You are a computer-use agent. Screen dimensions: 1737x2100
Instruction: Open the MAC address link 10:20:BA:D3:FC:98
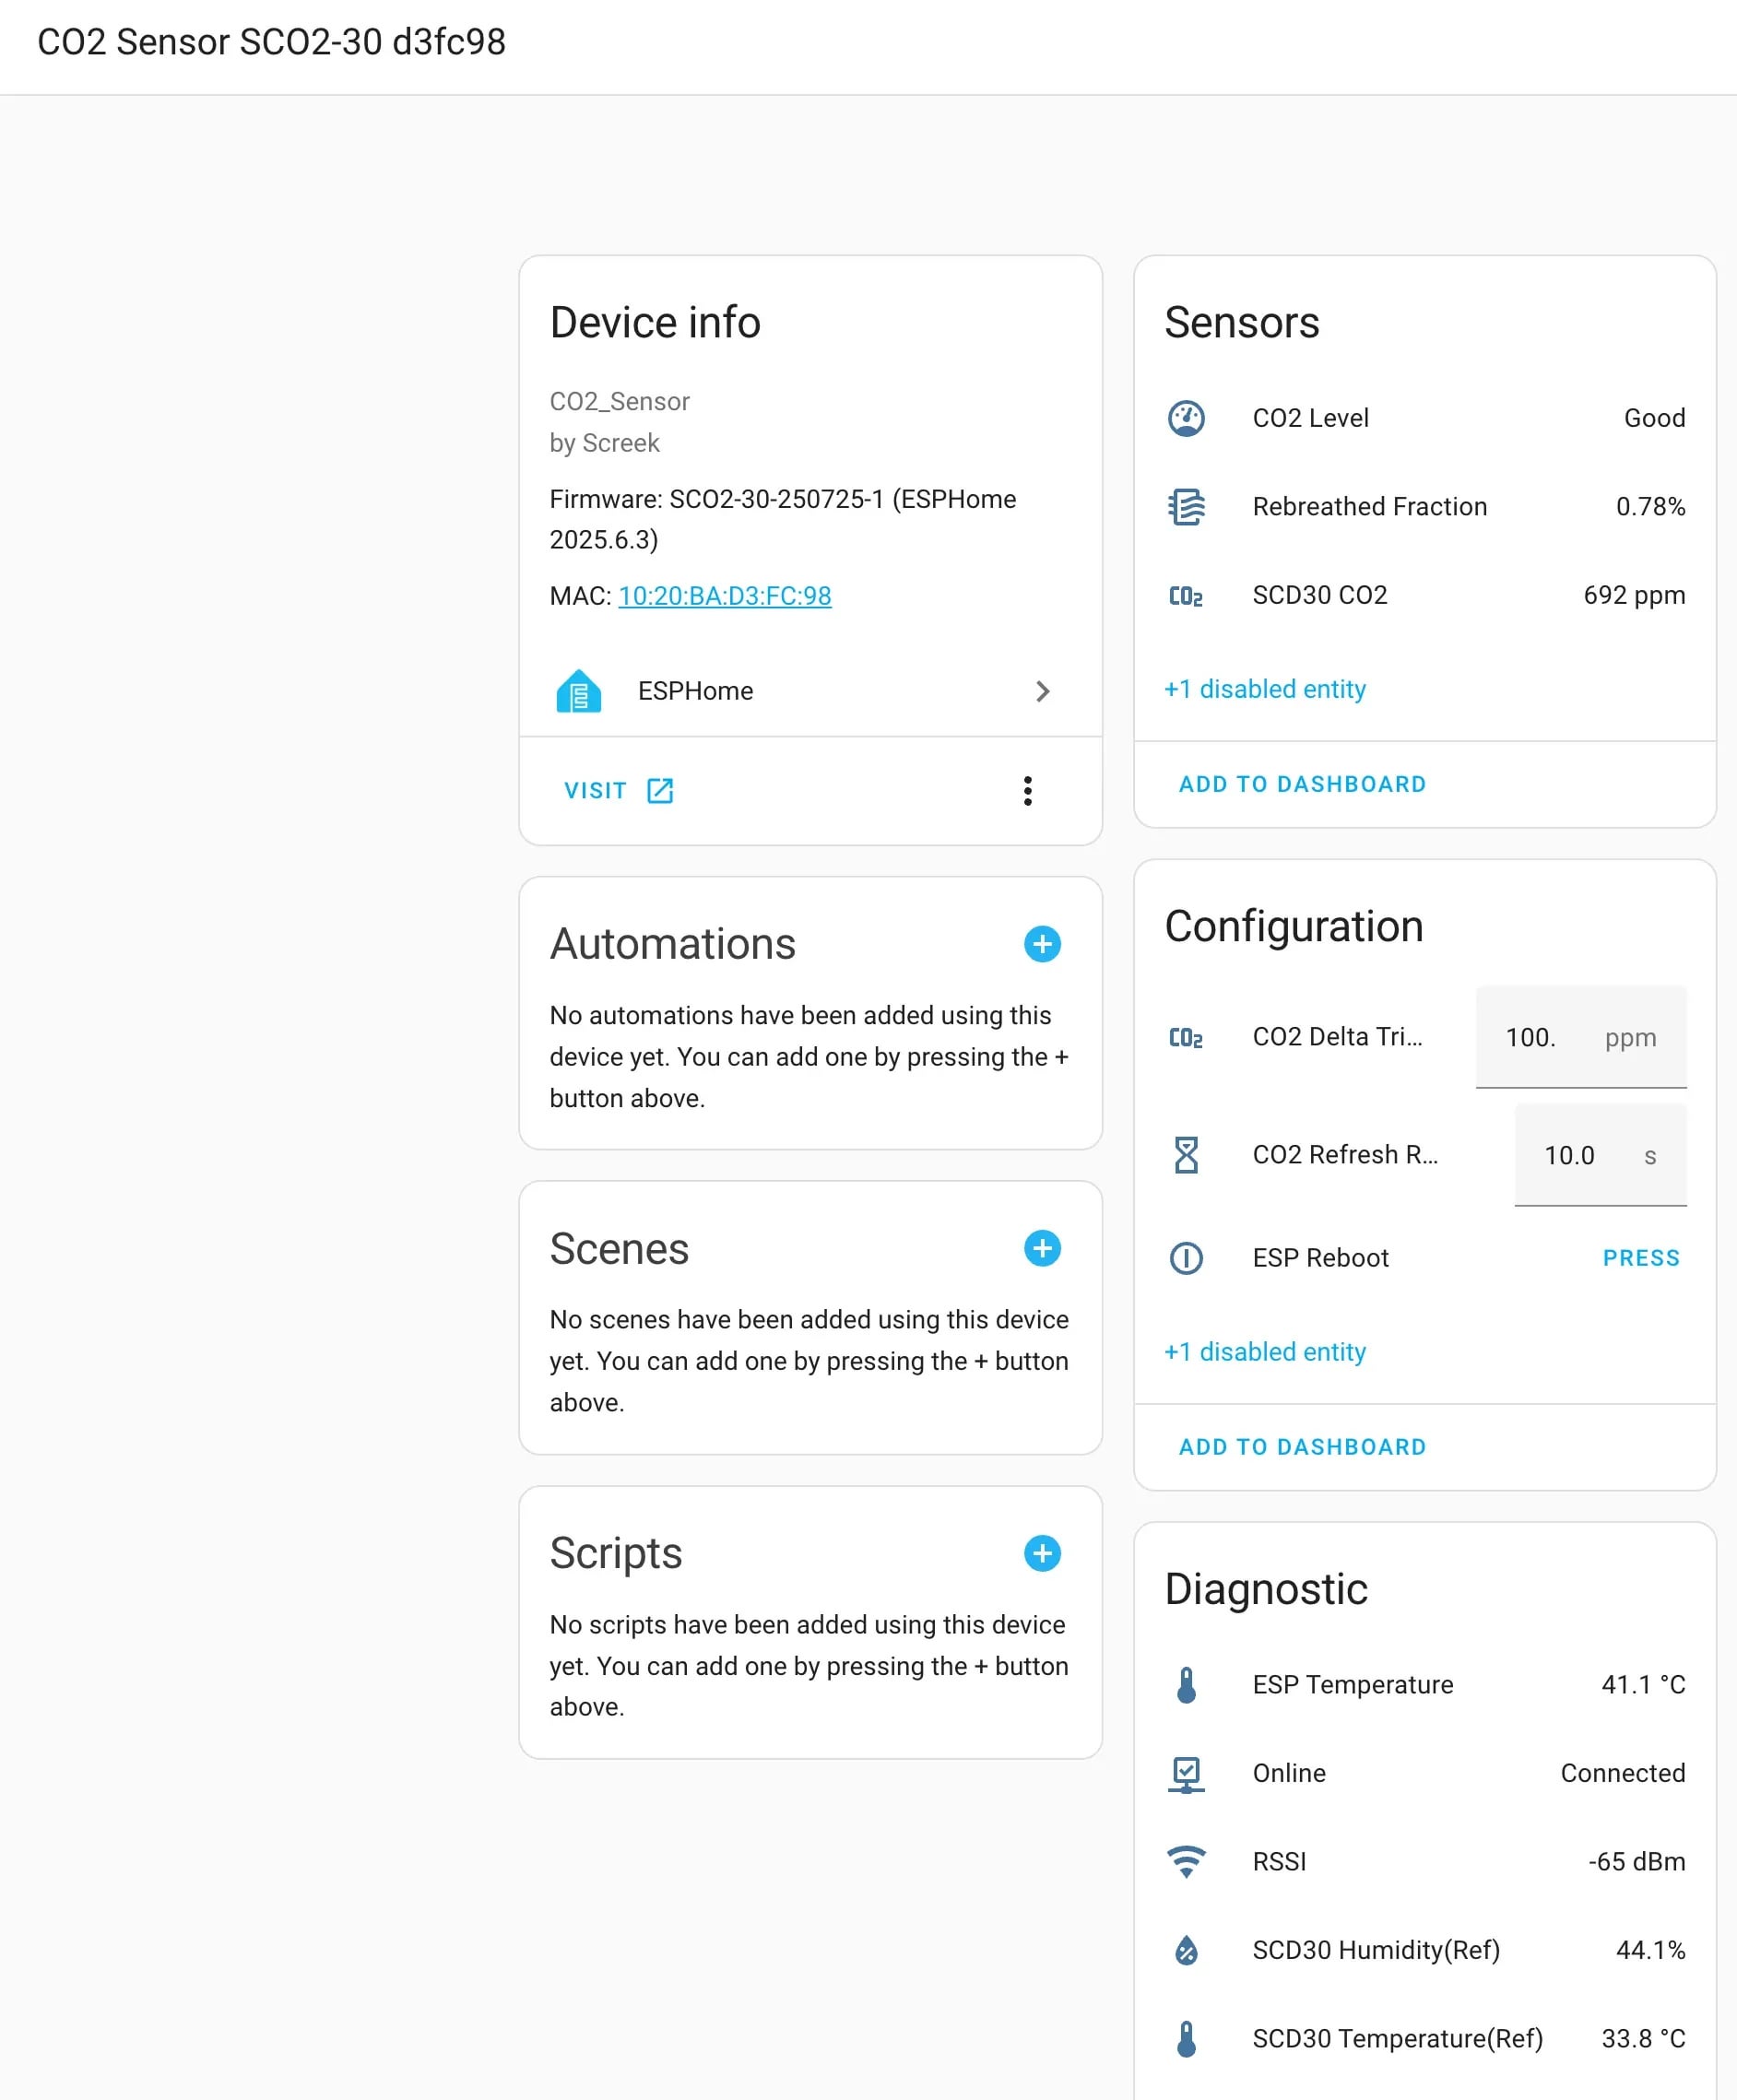(x=724, y=596)
